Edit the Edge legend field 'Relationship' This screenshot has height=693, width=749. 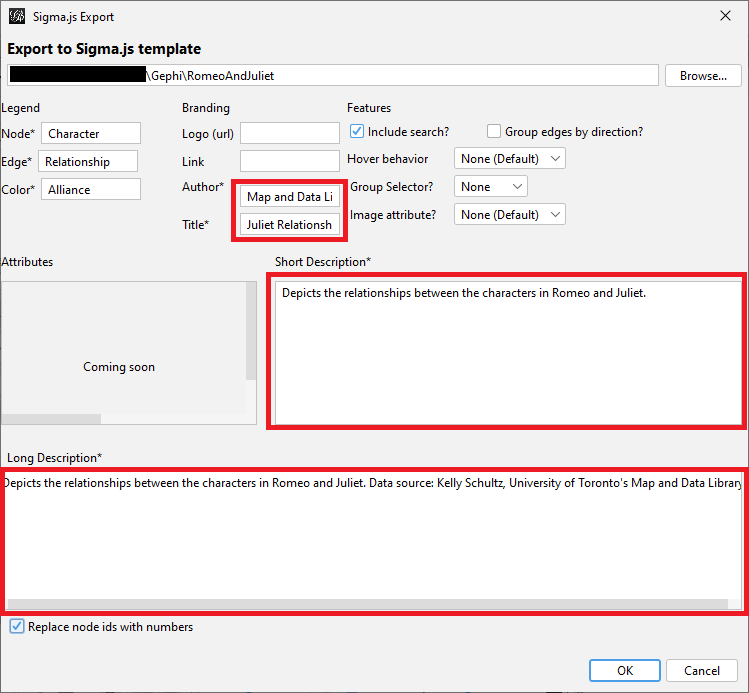tap(88, 161)
